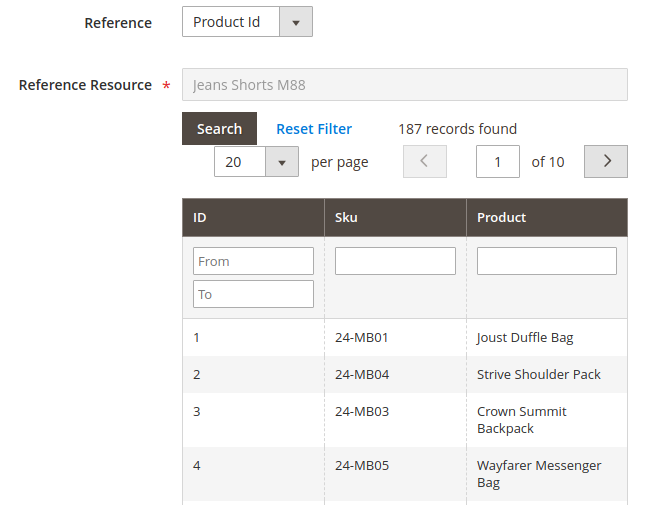Image resolution: width=659 pixels, height=505 pixels.
Task: Click the ID From filter field
Action: pos(253,261)
